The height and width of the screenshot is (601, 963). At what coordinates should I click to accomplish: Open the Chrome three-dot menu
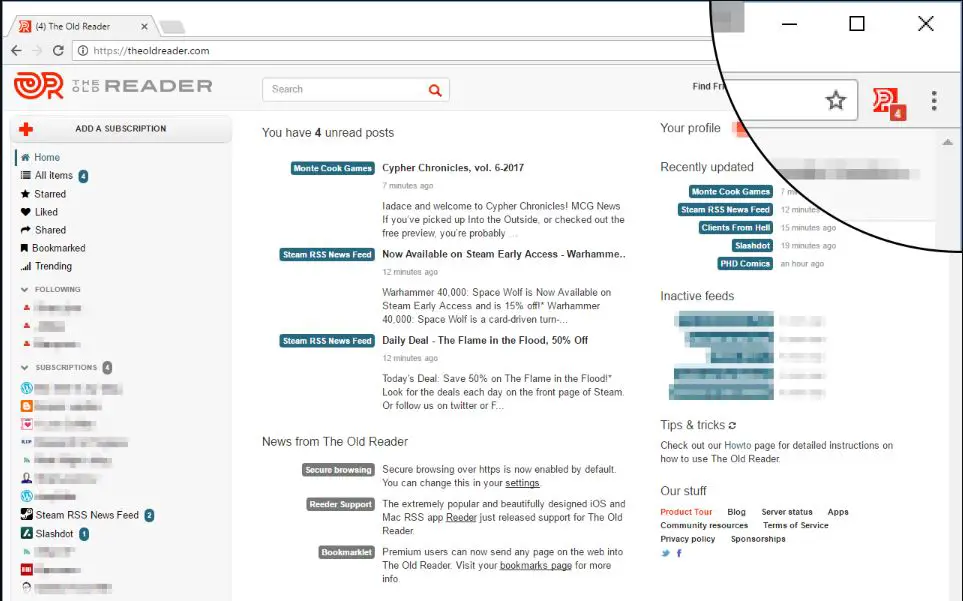click(933, 100)
